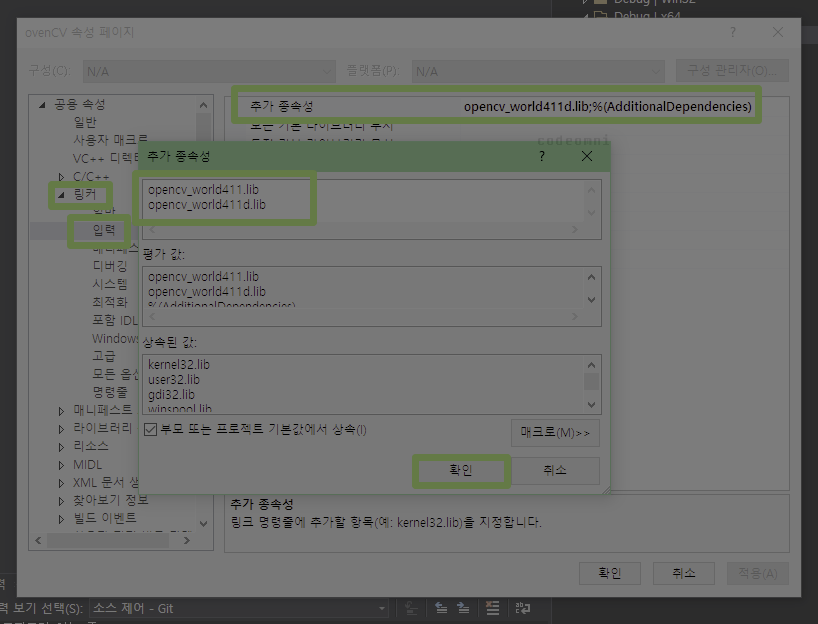Click gdi32.lib in 상속된 값 list
Viewport: 818px width, 624px height.
click(x=171, y=394)
